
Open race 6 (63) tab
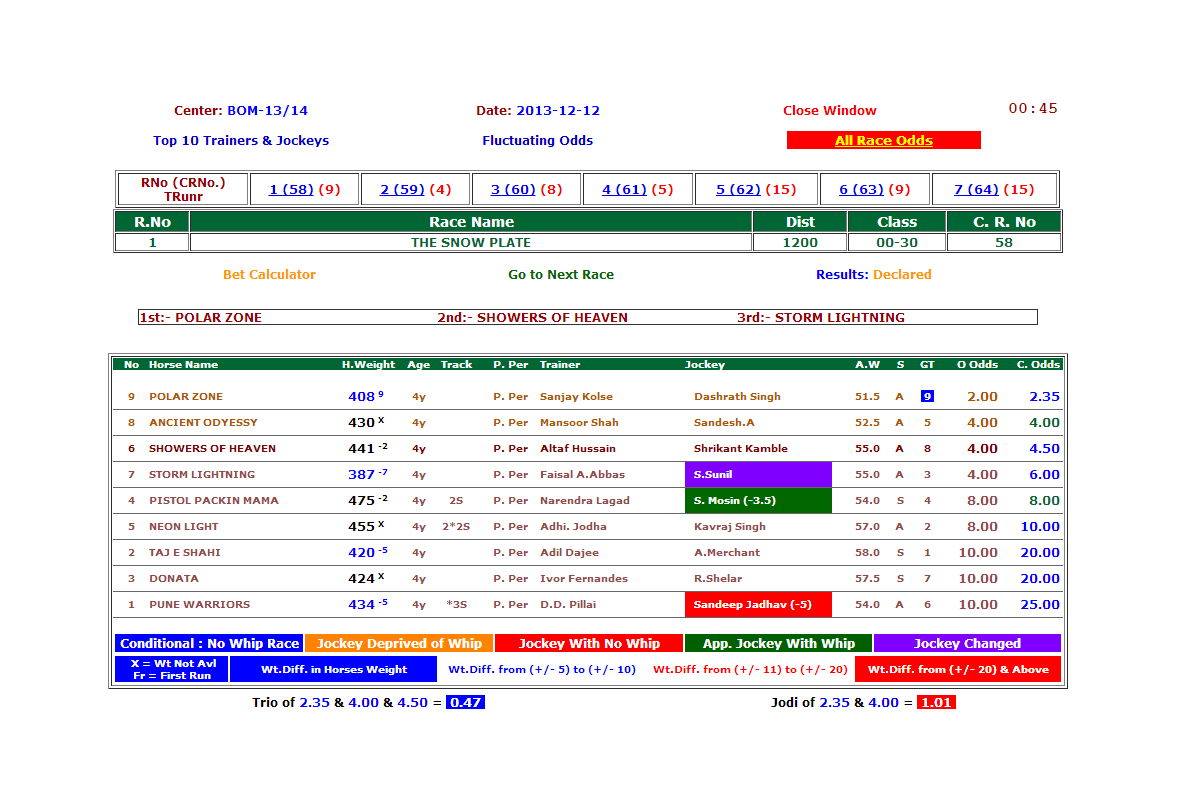click(x=862, y=190)
